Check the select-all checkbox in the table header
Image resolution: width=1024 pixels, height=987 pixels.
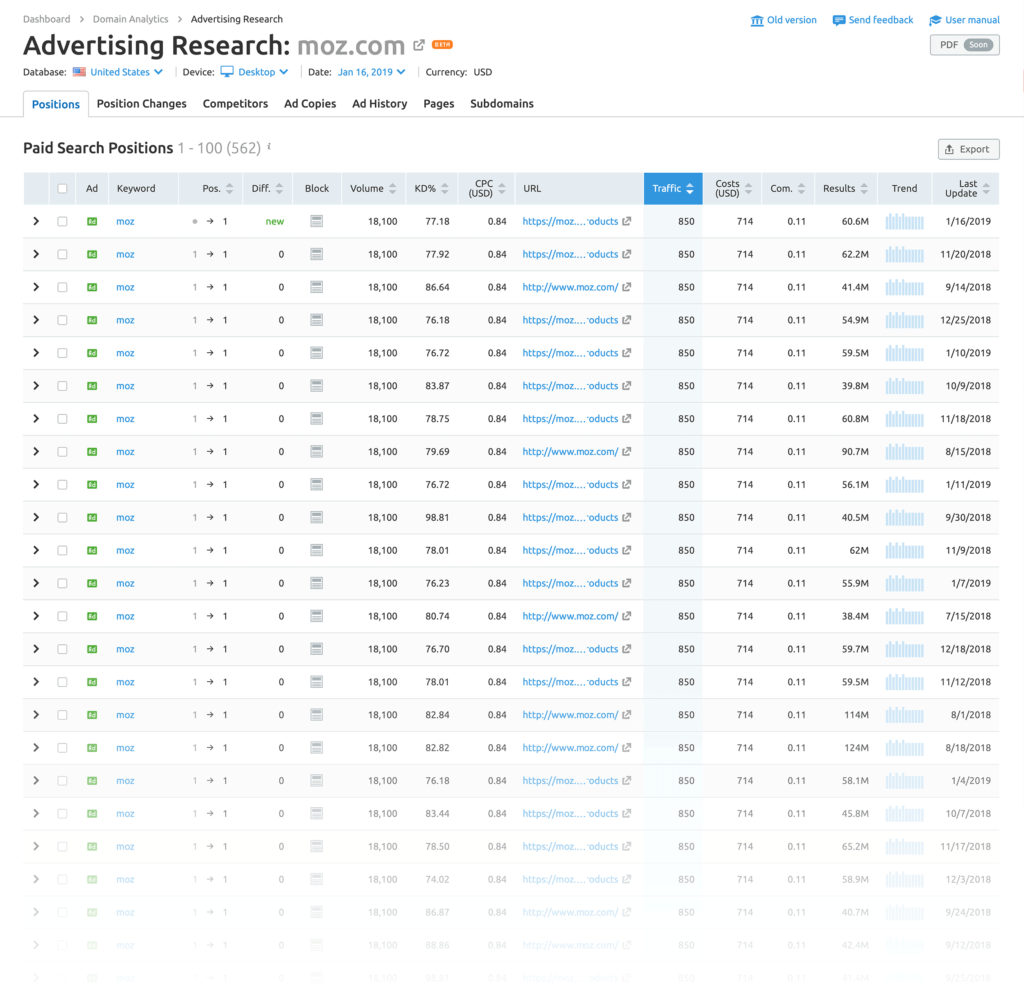(x=62, y=188)
